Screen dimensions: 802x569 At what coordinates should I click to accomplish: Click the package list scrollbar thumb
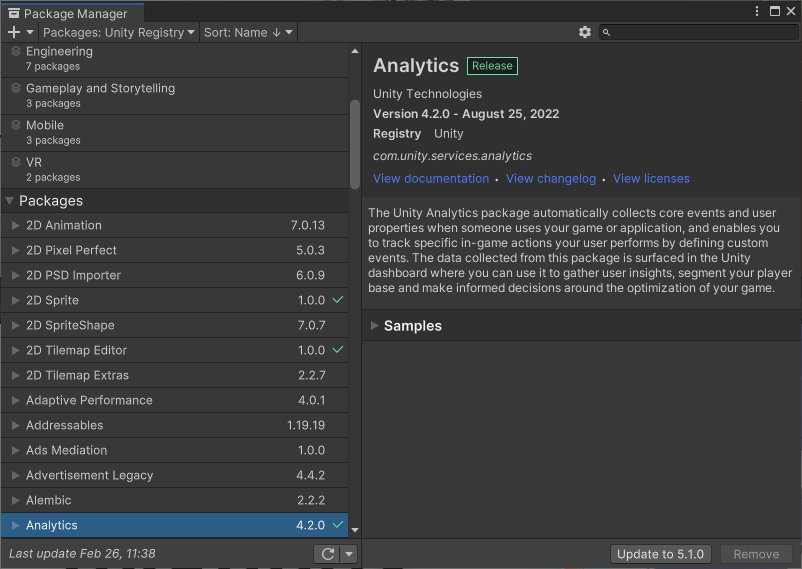355,144
